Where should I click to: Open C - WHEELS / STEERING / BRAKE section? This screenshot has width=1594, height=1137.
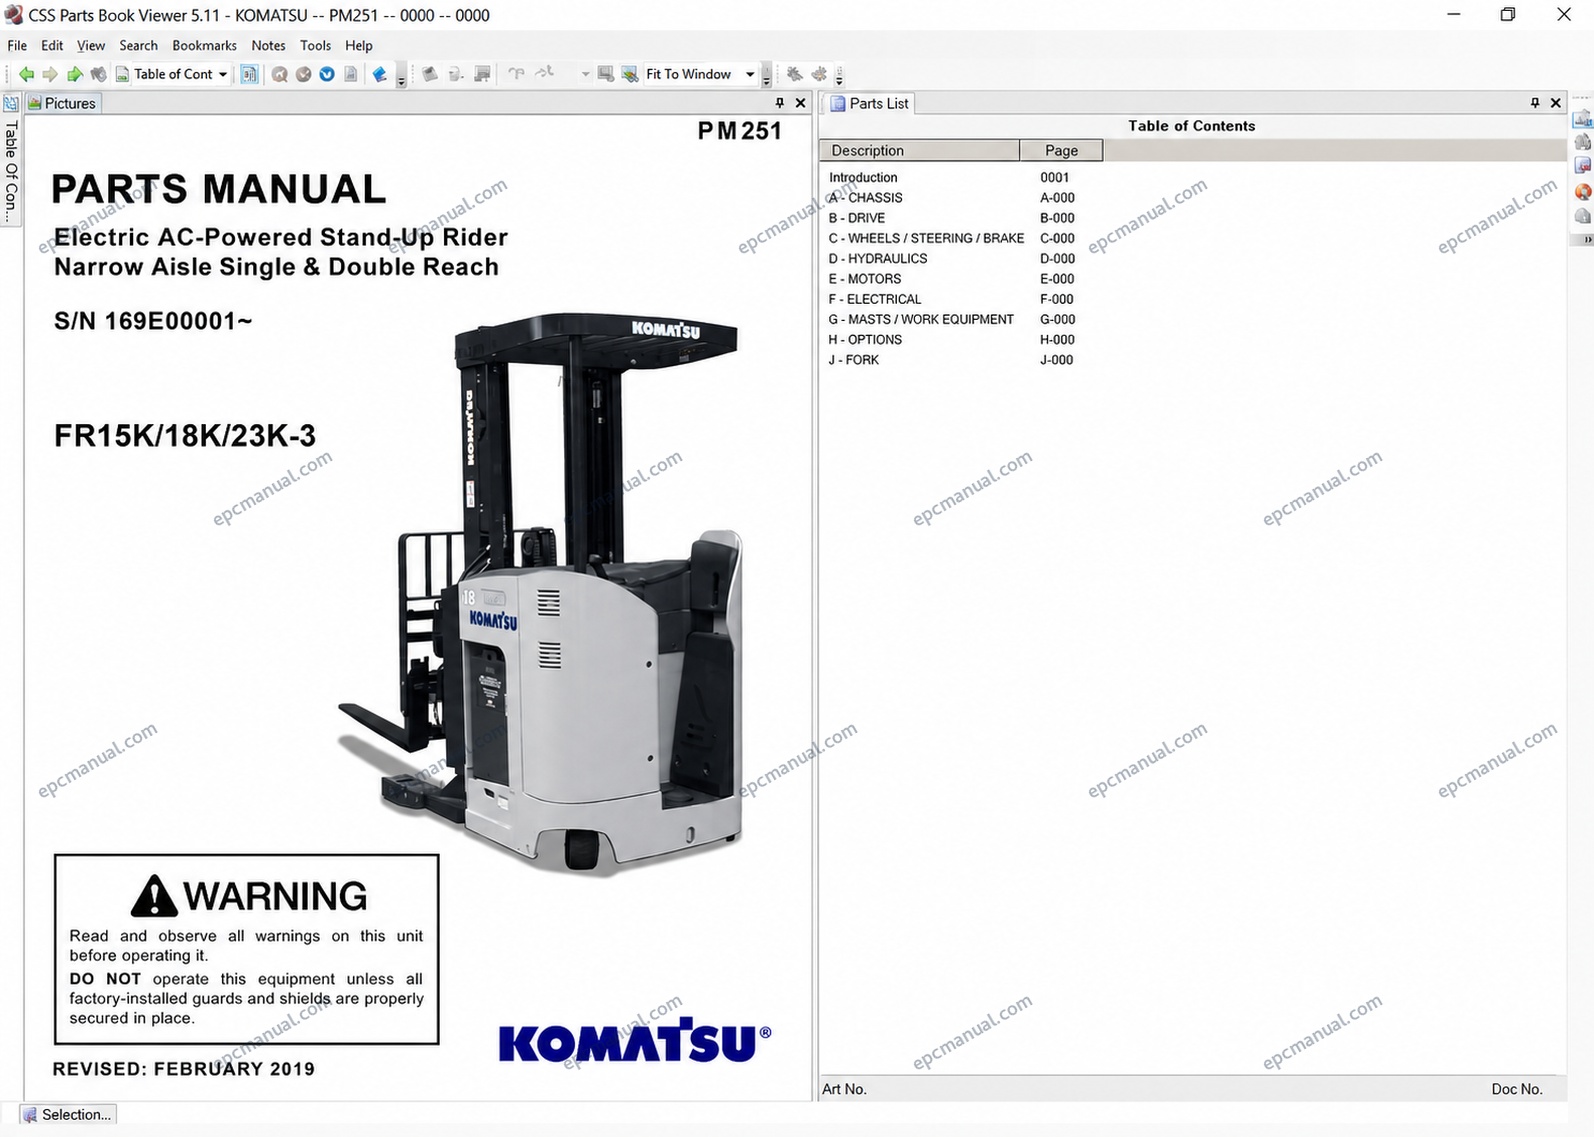coord(926,238)
